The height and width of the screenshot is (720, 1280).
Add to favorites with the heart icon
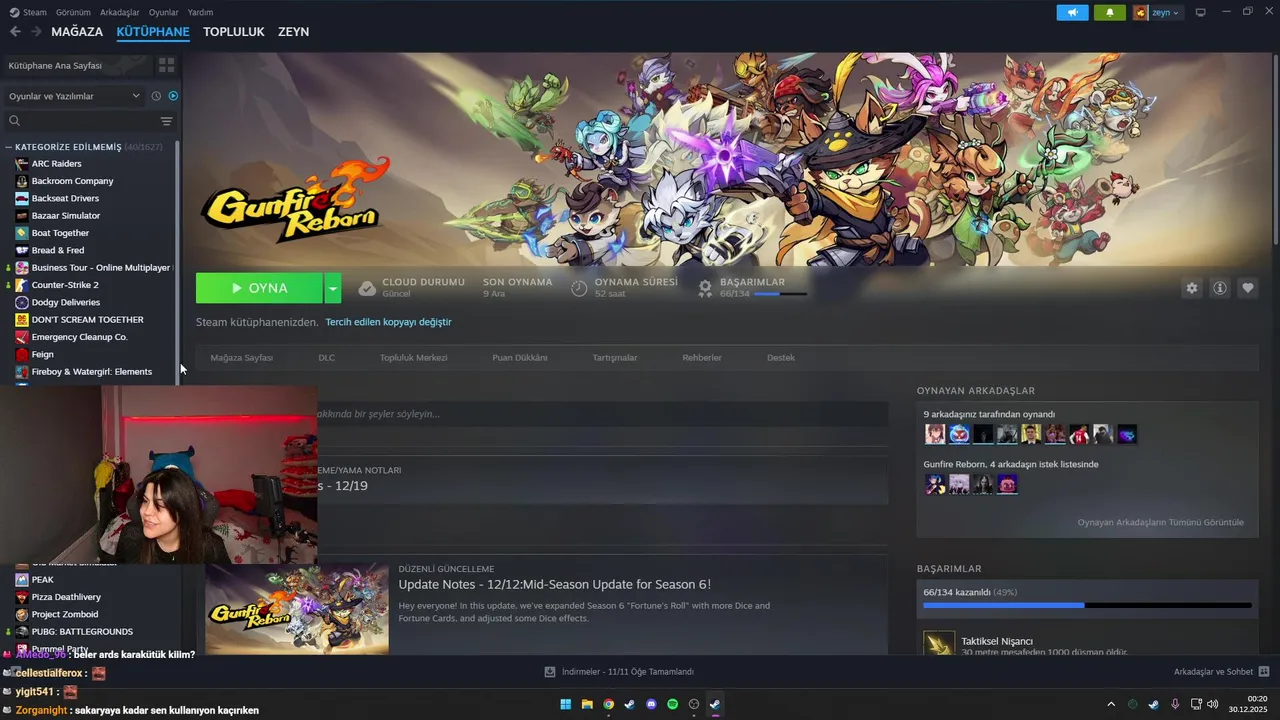1248,288
